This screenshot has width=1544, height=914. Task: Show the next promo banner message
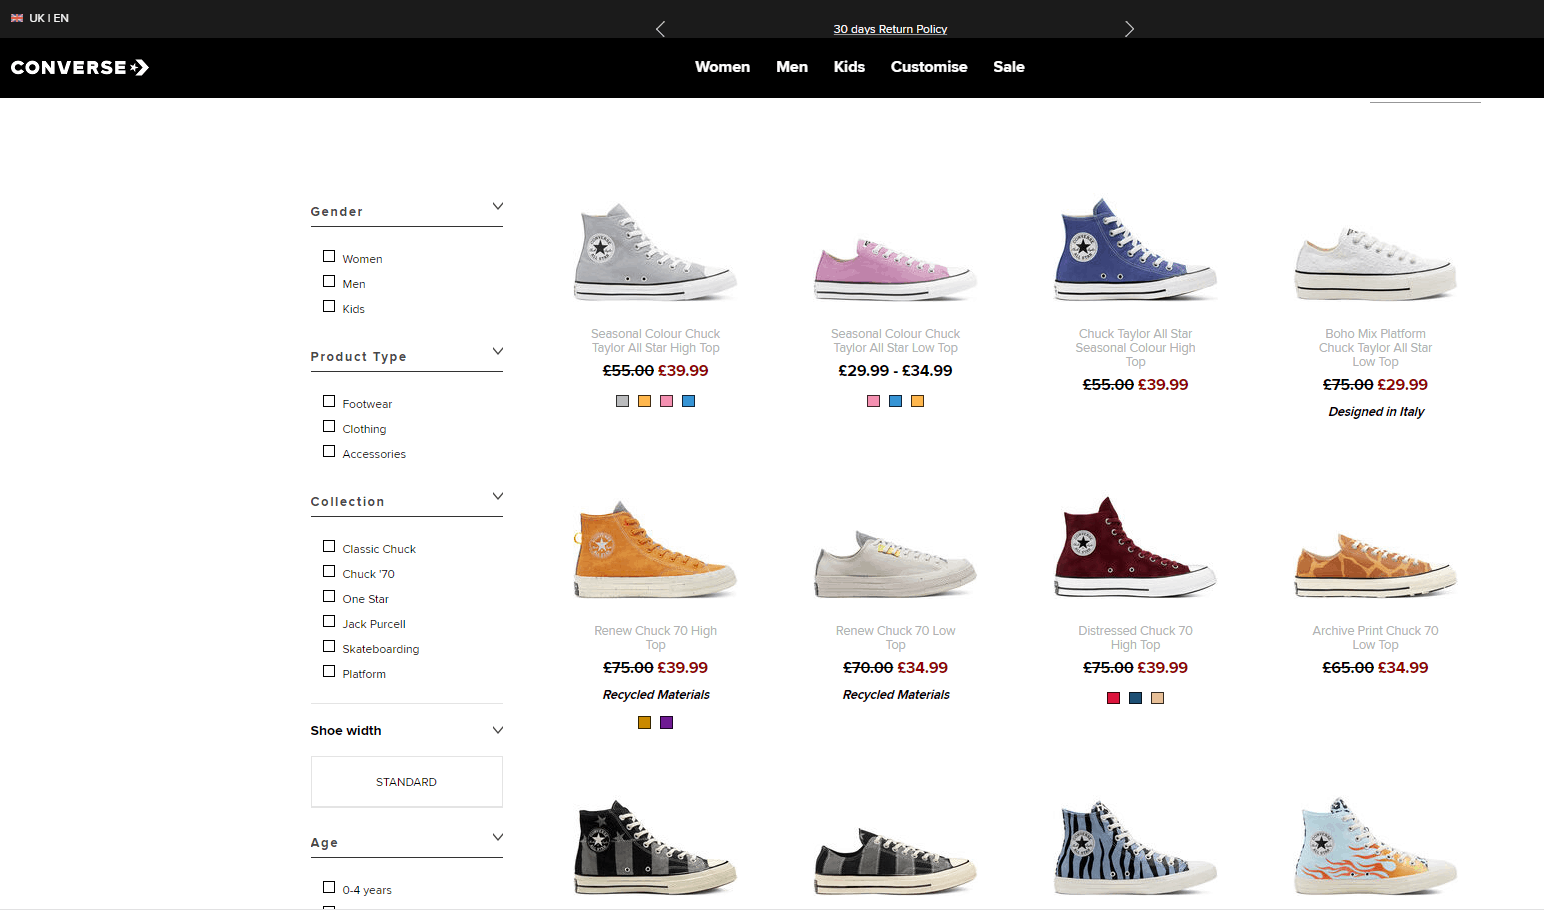[x=1129, y=29]
